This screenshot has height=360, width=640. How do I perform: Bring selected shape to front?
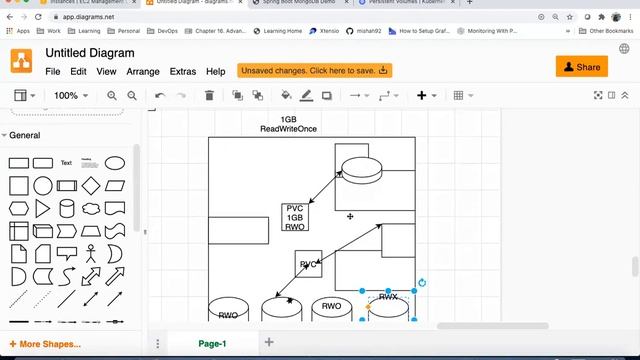pos(237,96)
